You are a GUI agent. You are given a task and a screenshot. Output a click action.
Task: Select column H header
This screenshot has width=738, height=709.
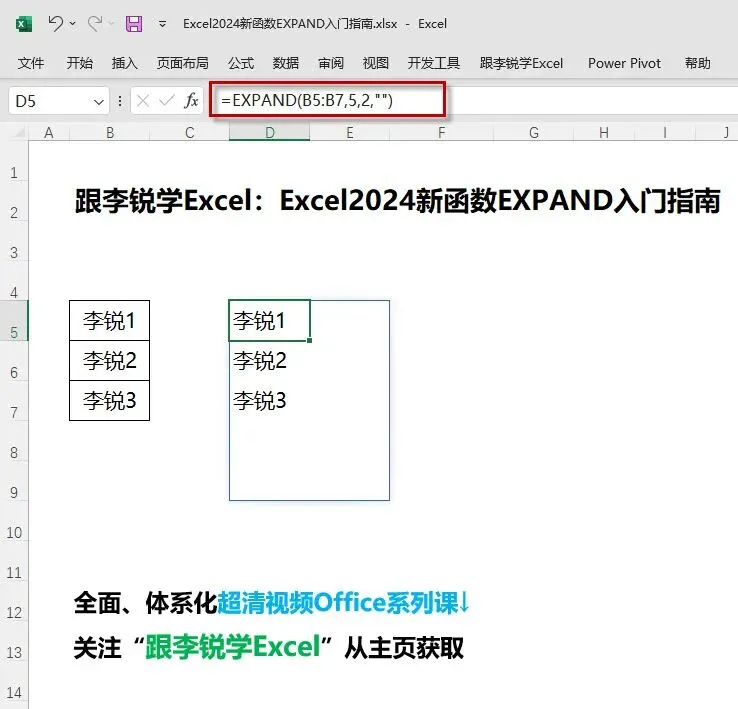pyautogui.click(x=604, y=133)
